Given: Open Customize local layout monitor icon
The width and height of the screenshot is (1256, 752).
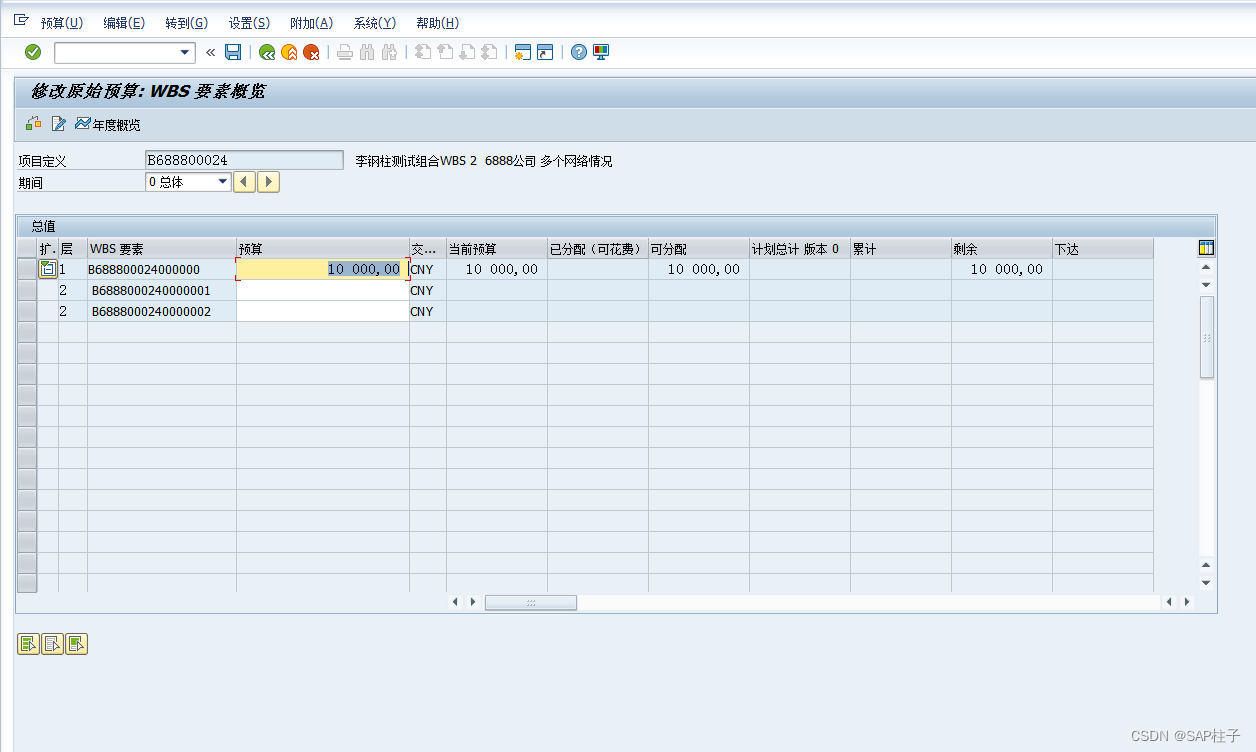Looking at the screenshot, I should [601, 52].
